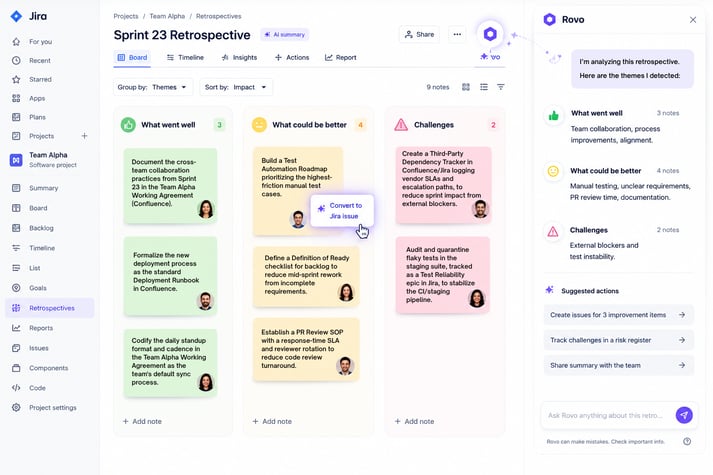Add note to Challenges column
The image size is (713, 475).
click(x=415, y=421)
